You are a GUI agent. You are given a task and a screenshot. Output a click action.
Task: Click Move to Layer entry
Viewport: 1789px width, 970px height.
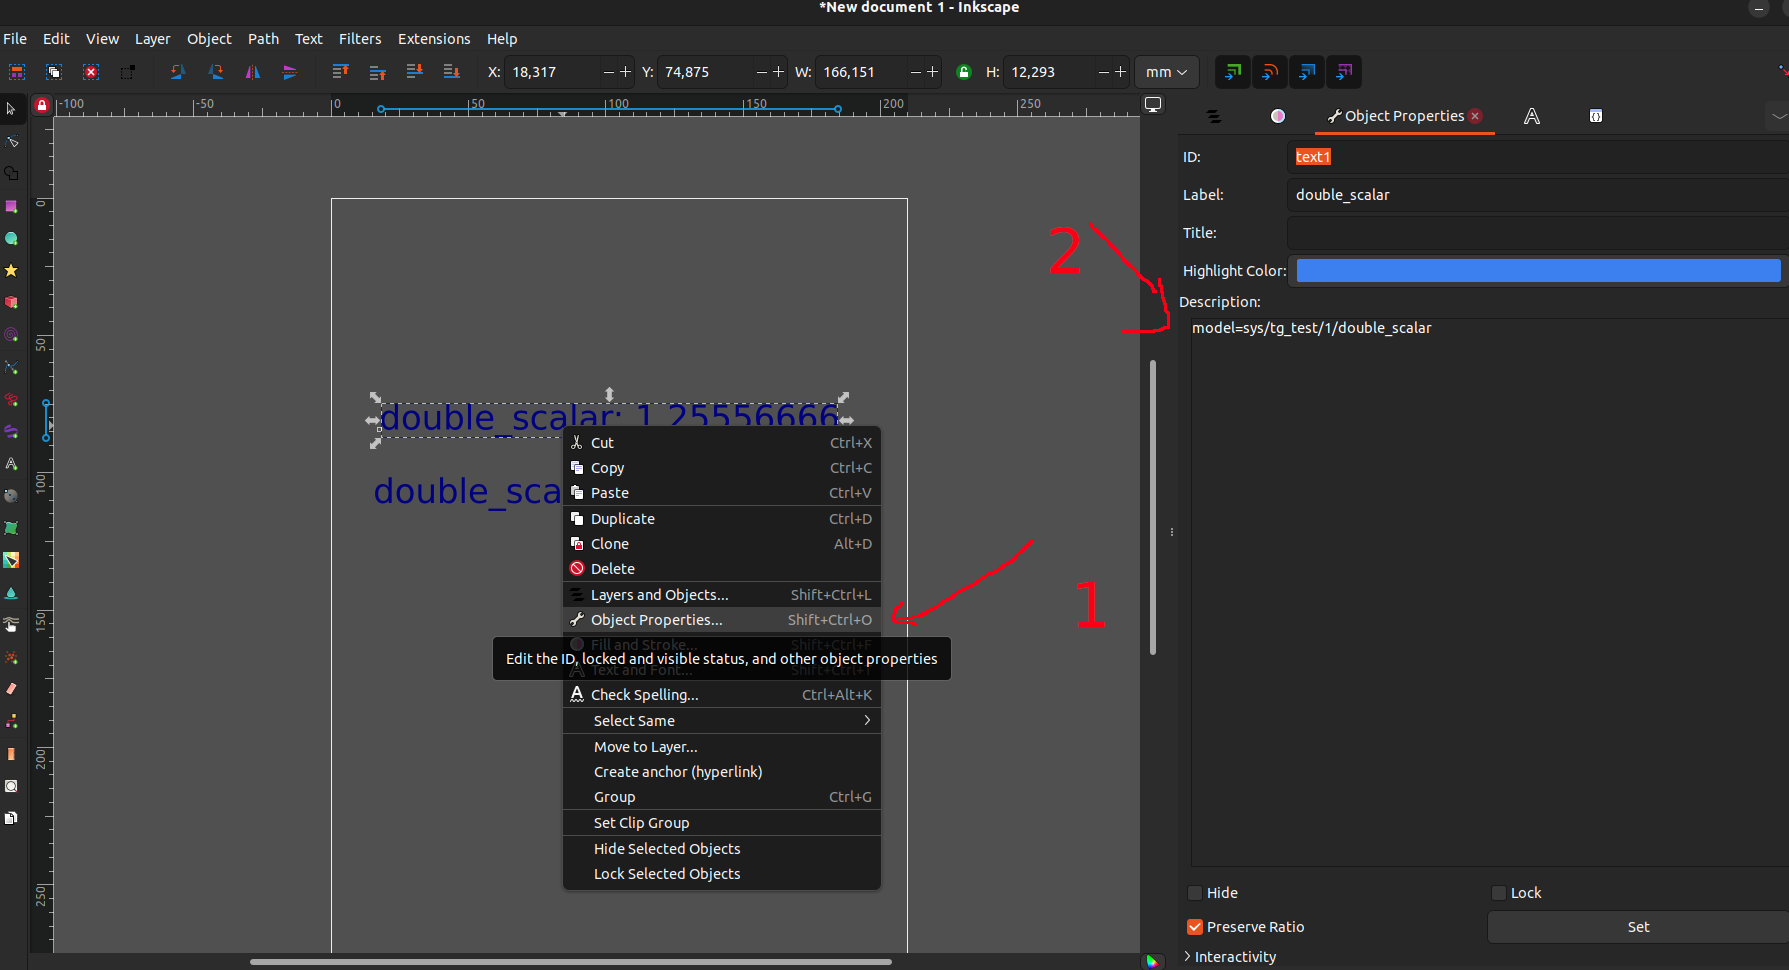(722, 747)
